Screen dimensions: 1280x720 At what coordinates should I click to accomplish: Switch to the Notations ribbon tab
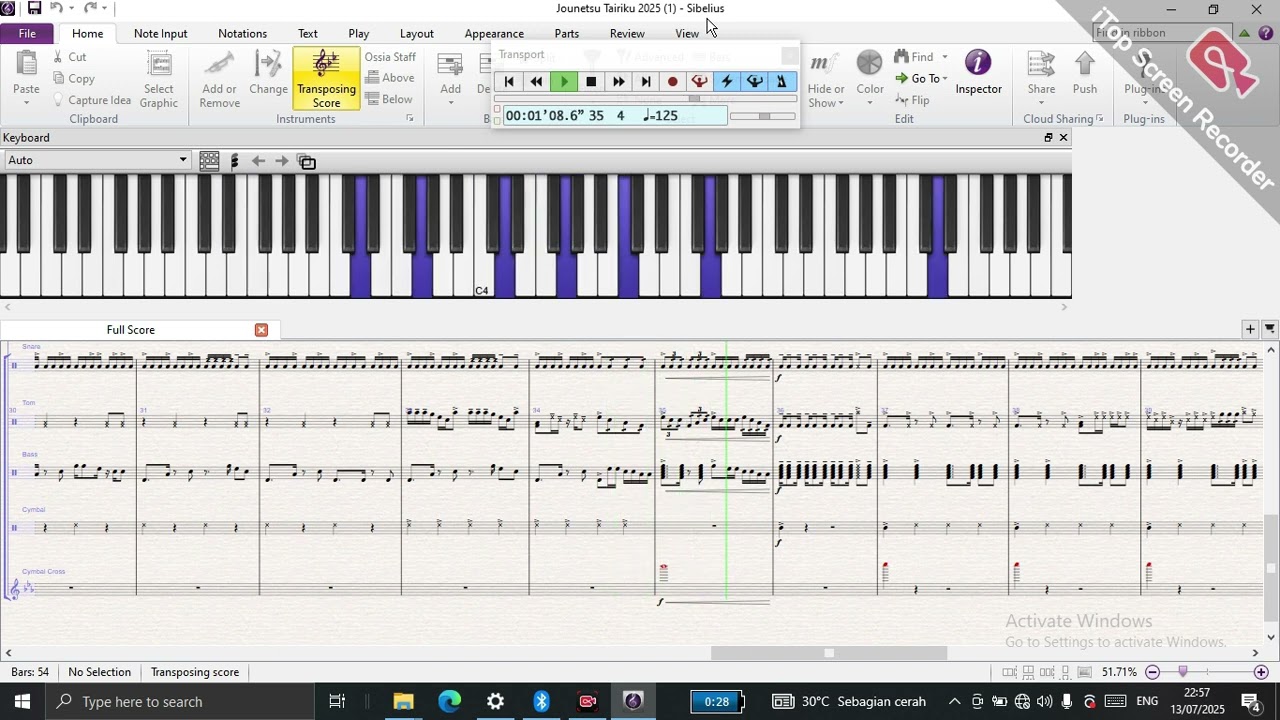click(242, 34)
